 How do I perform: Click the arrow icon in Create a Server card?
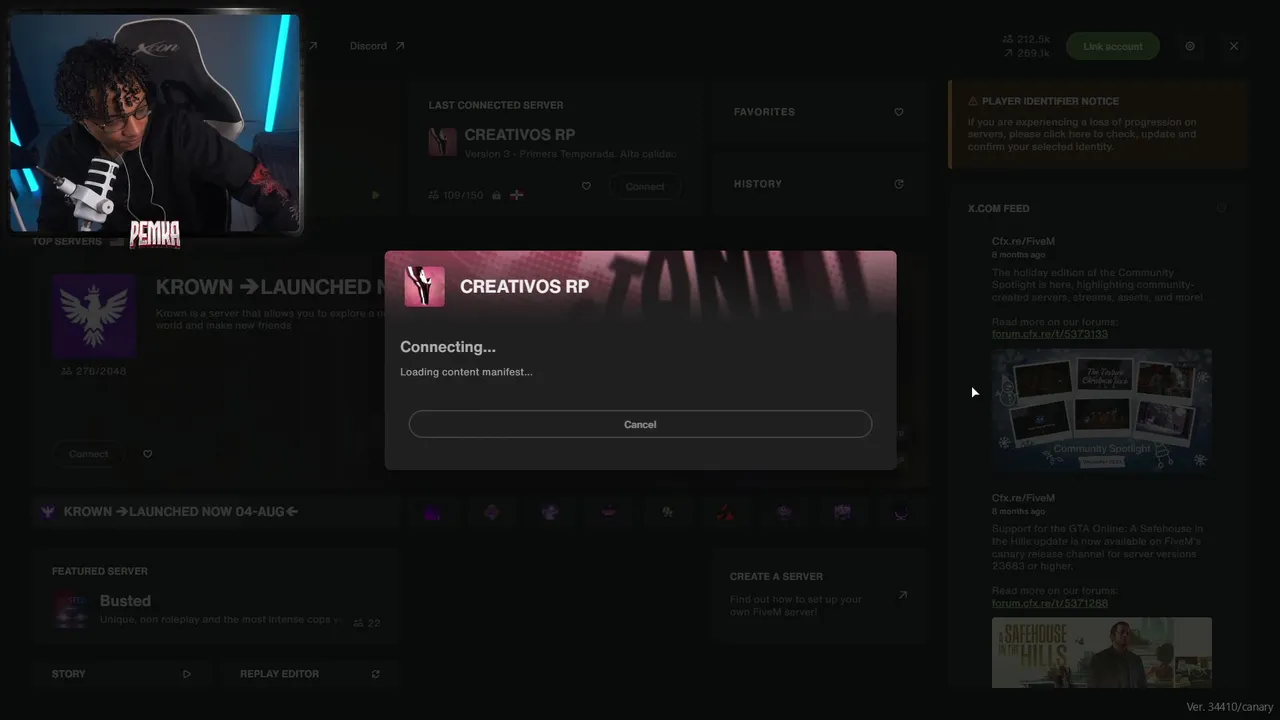[902, 595]
